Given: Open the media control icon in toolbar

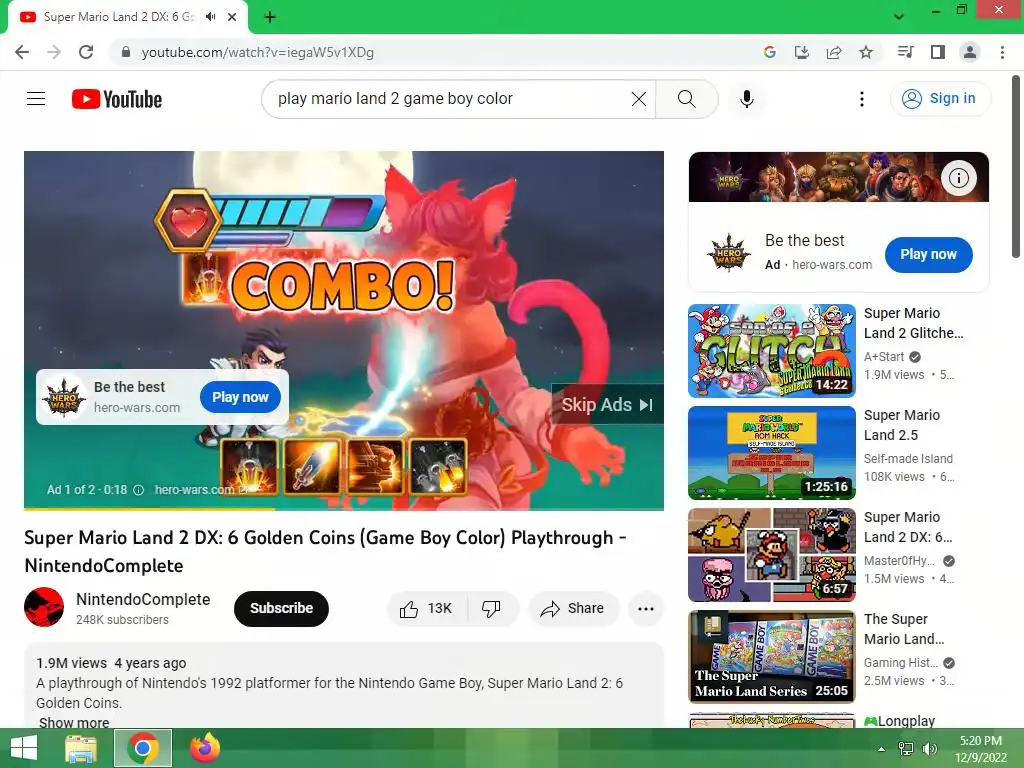Looking at the screenshot, I should pyautogui.click(x=905, y=52).
